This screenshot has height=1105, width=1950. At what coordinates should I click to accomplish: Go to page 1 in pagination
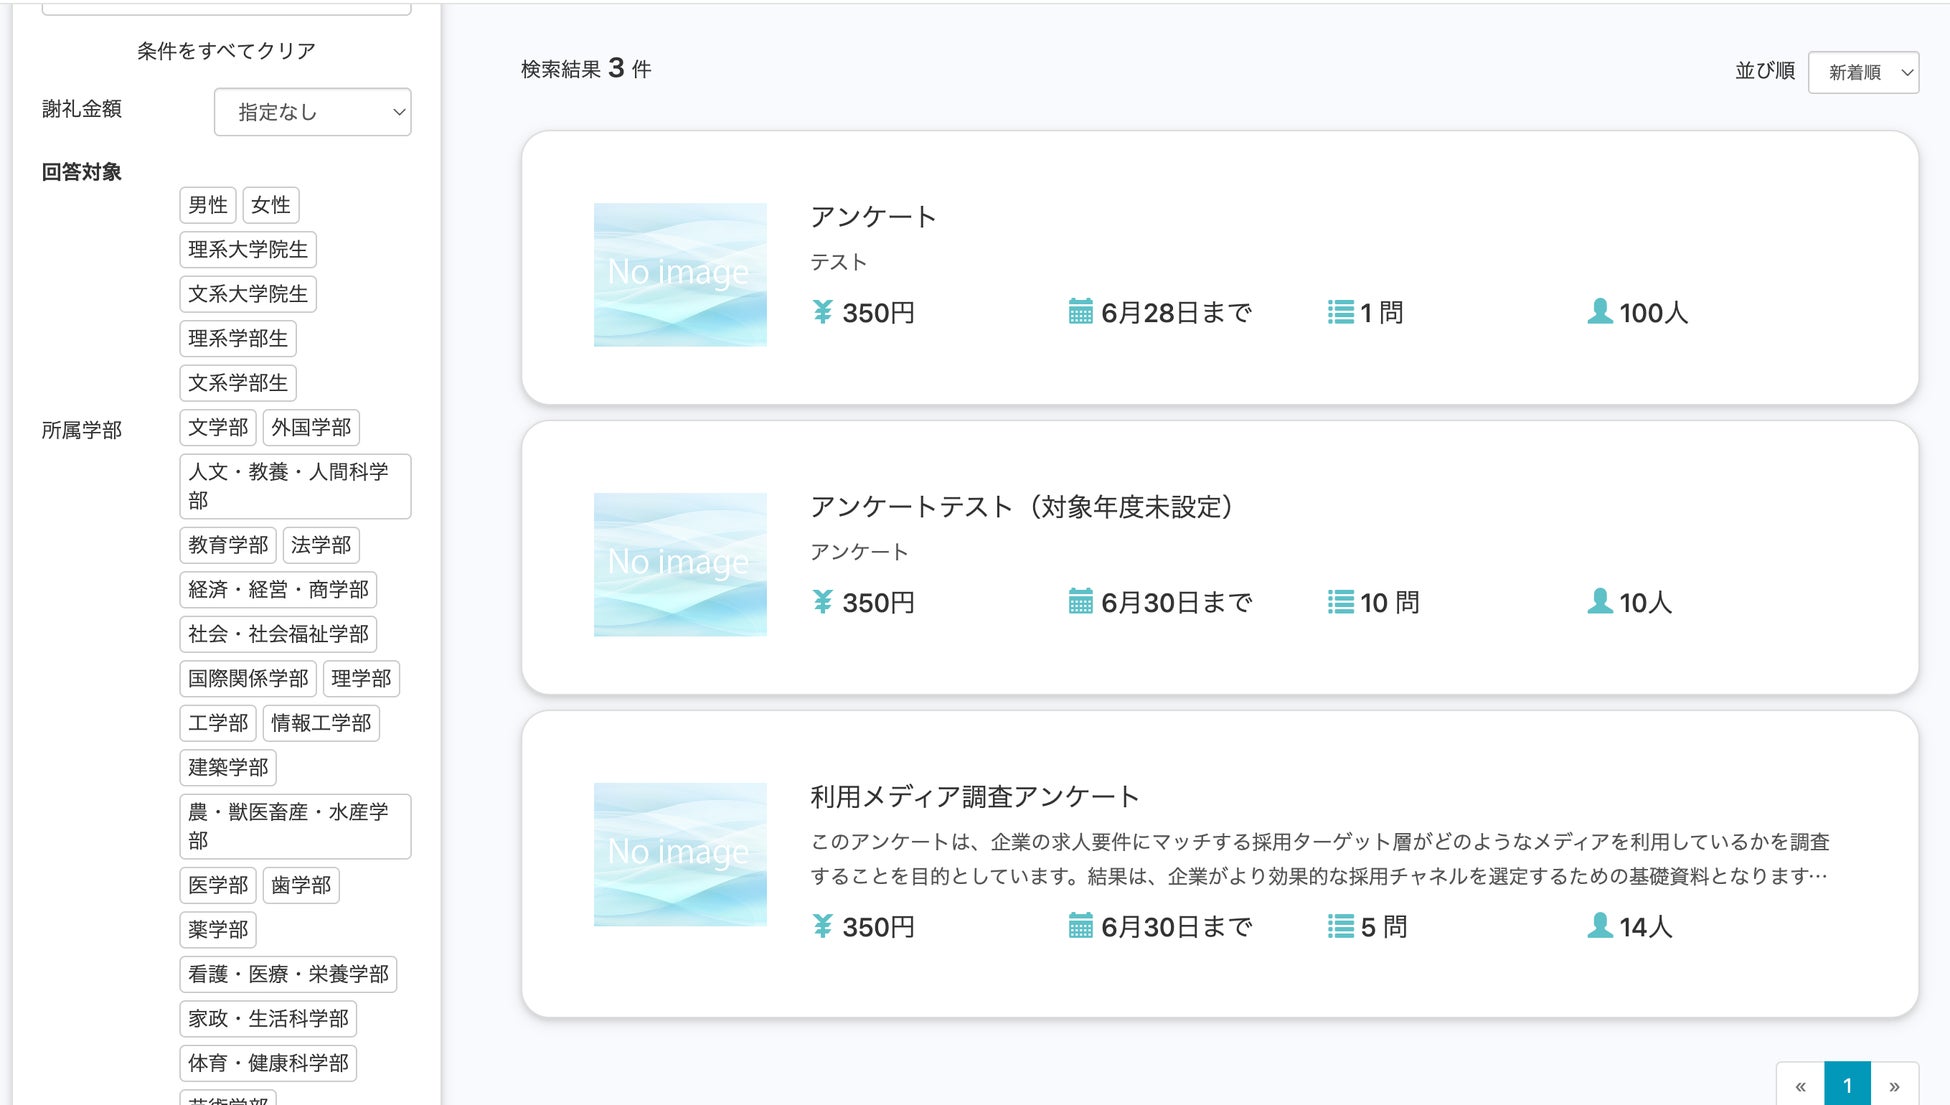click(1847, 1085)
